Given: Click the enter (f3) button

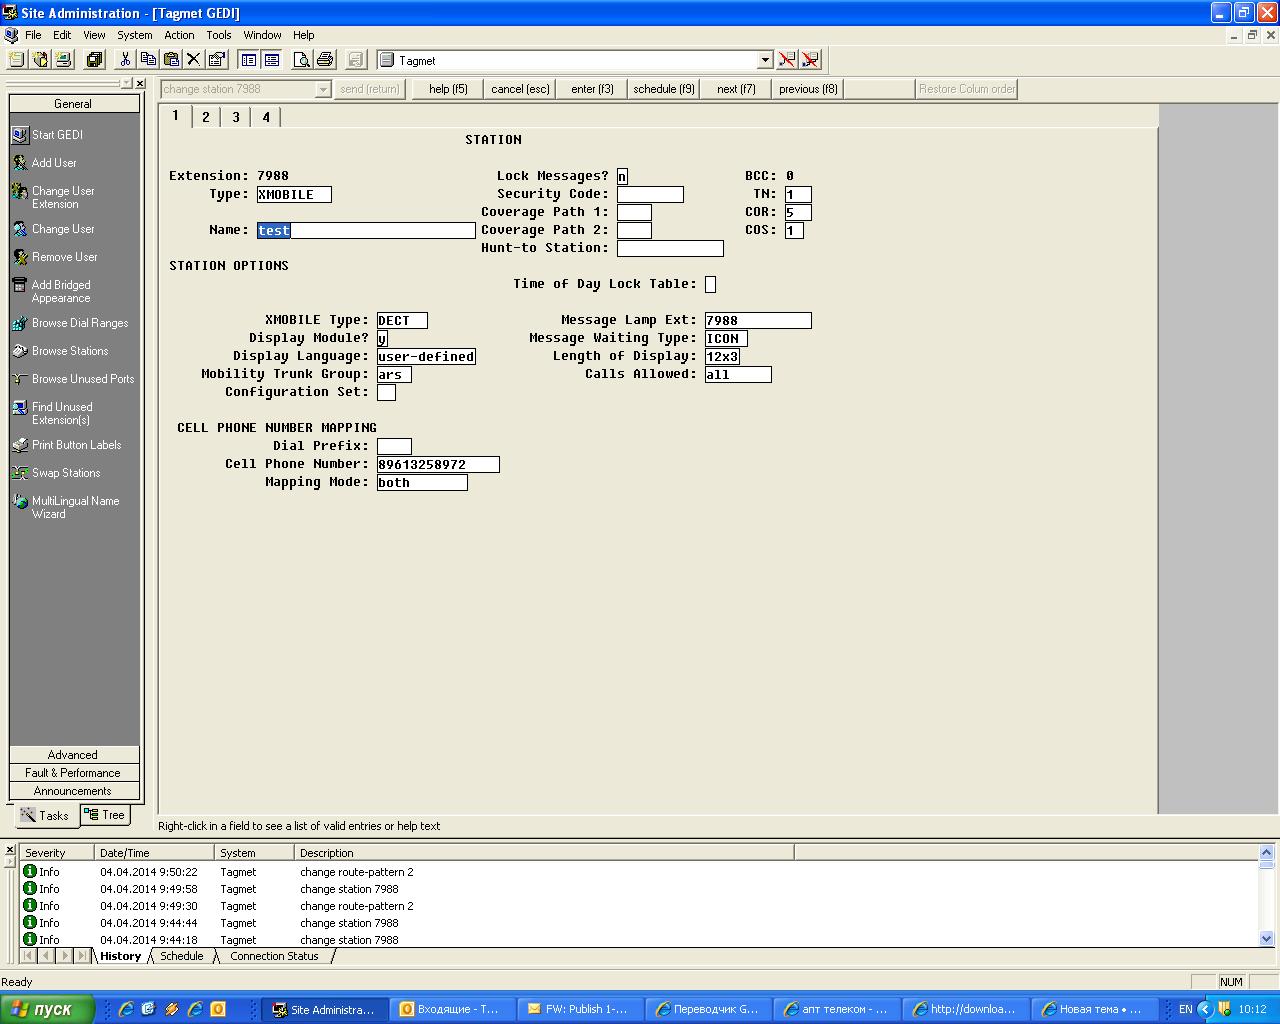Looking at the screenshot, I should (592, 89).
